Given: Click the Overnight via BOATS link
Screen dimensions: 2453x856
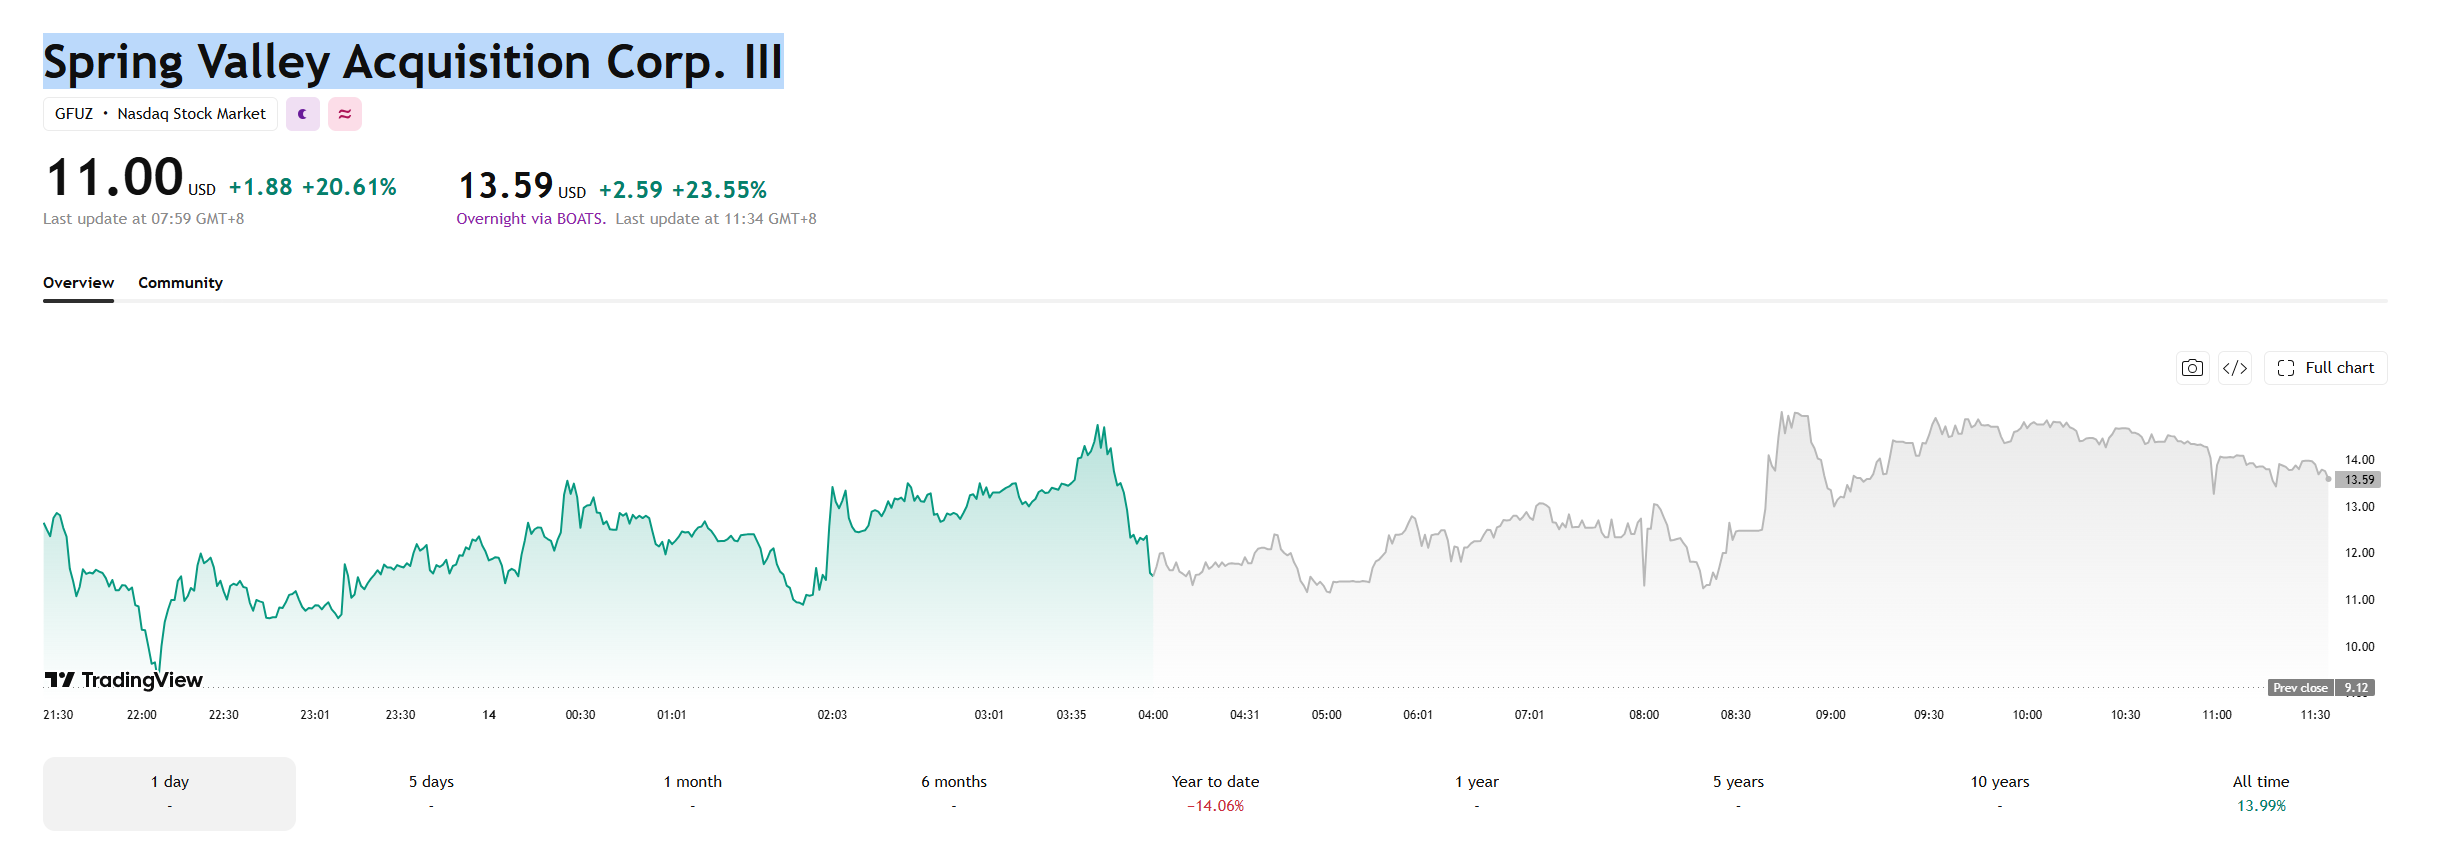Looking at the screenshot, I should [x=531, y=219].
